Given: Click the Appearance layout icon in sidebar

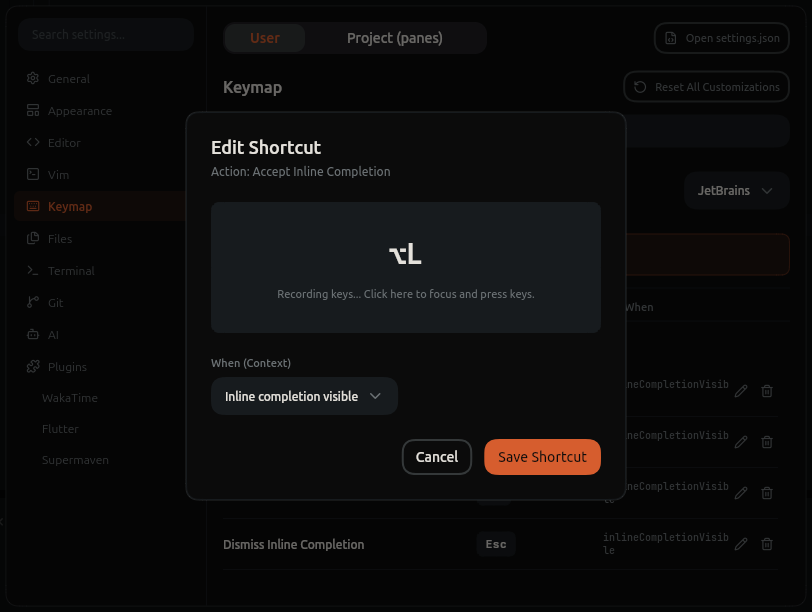Looking at the screenshot, I should point(33,111).
